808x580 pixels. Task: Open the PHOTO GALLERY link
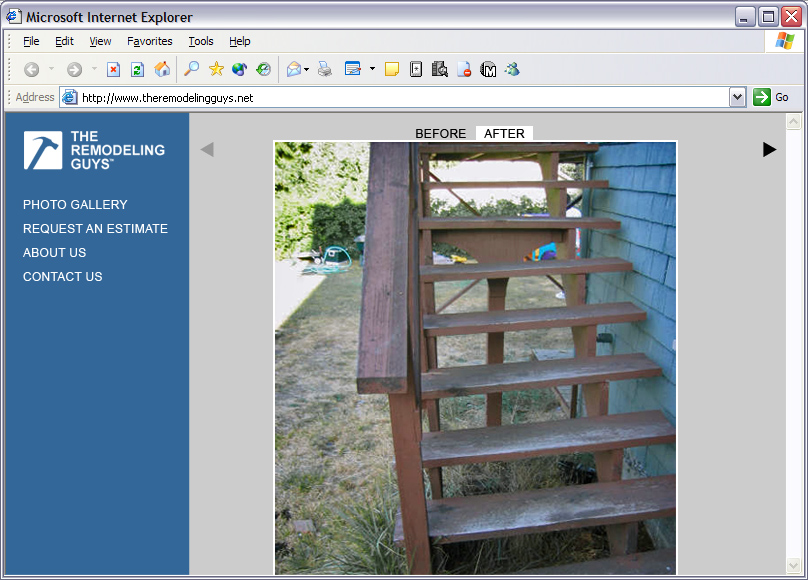75,205
